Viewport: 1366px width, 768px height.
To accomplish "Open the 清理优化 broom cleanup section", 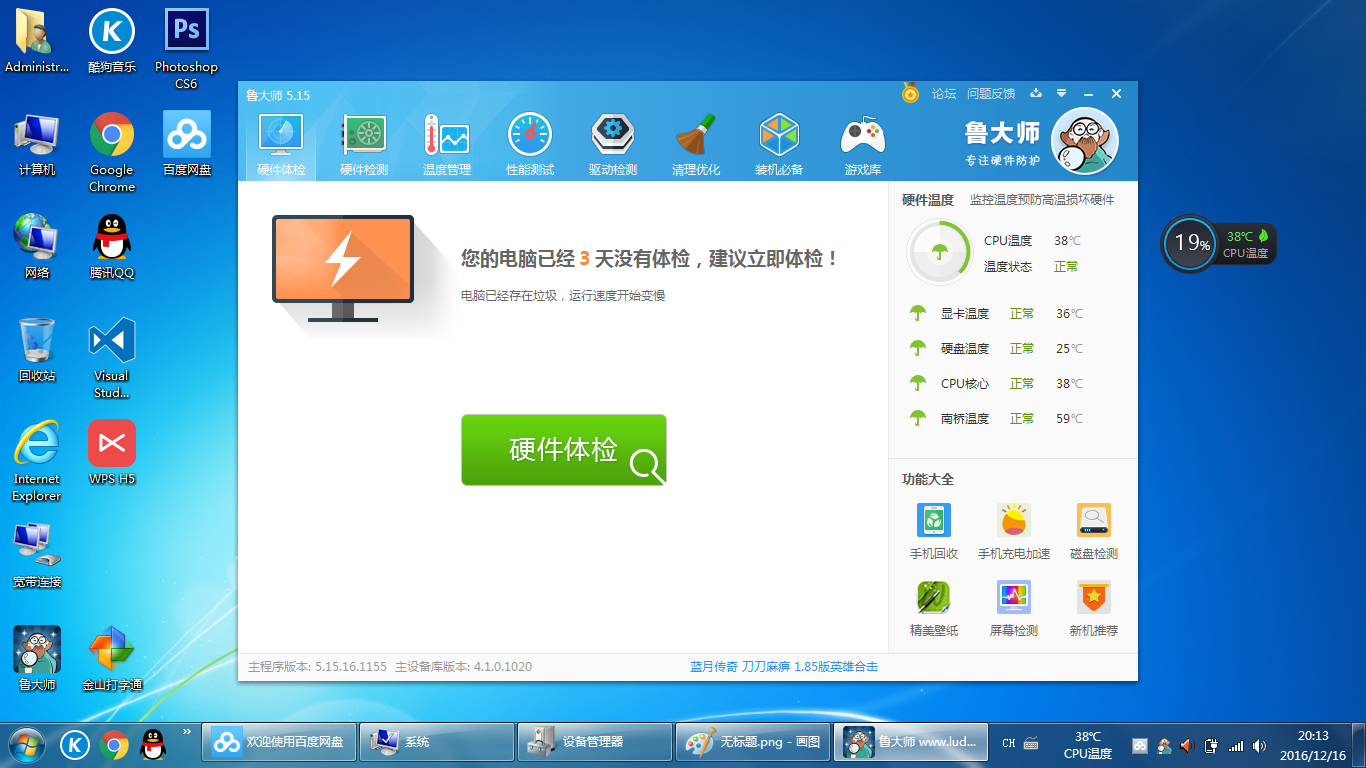I will (x=695, y=145).
